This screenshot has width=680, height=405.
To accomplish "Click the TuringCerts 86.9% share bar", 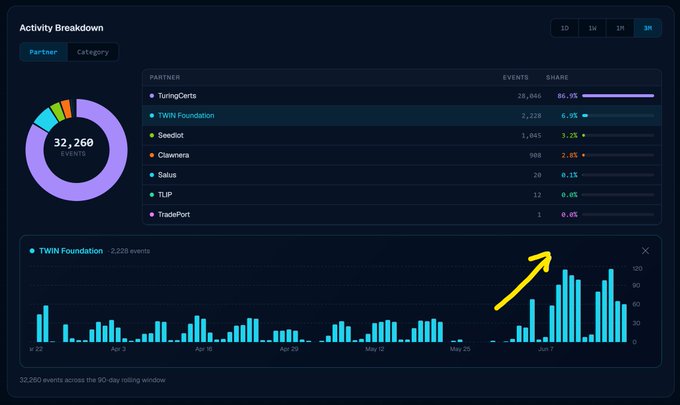I will pos(618,96).
